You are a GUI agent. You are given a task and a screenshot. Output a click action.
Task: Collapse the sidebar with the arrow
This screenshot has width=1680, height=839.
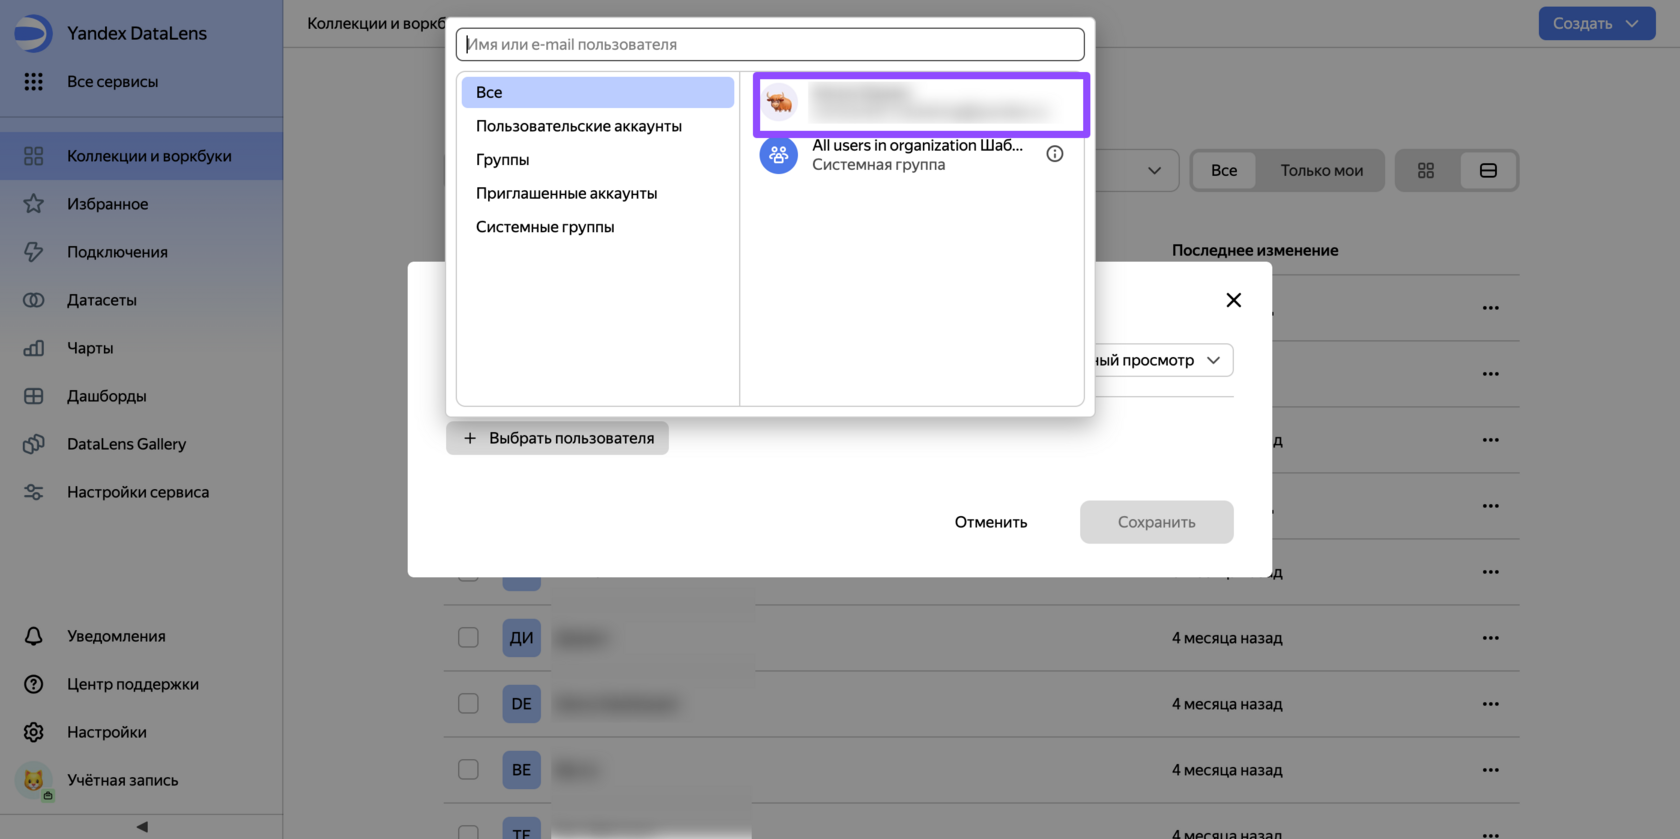142,827
